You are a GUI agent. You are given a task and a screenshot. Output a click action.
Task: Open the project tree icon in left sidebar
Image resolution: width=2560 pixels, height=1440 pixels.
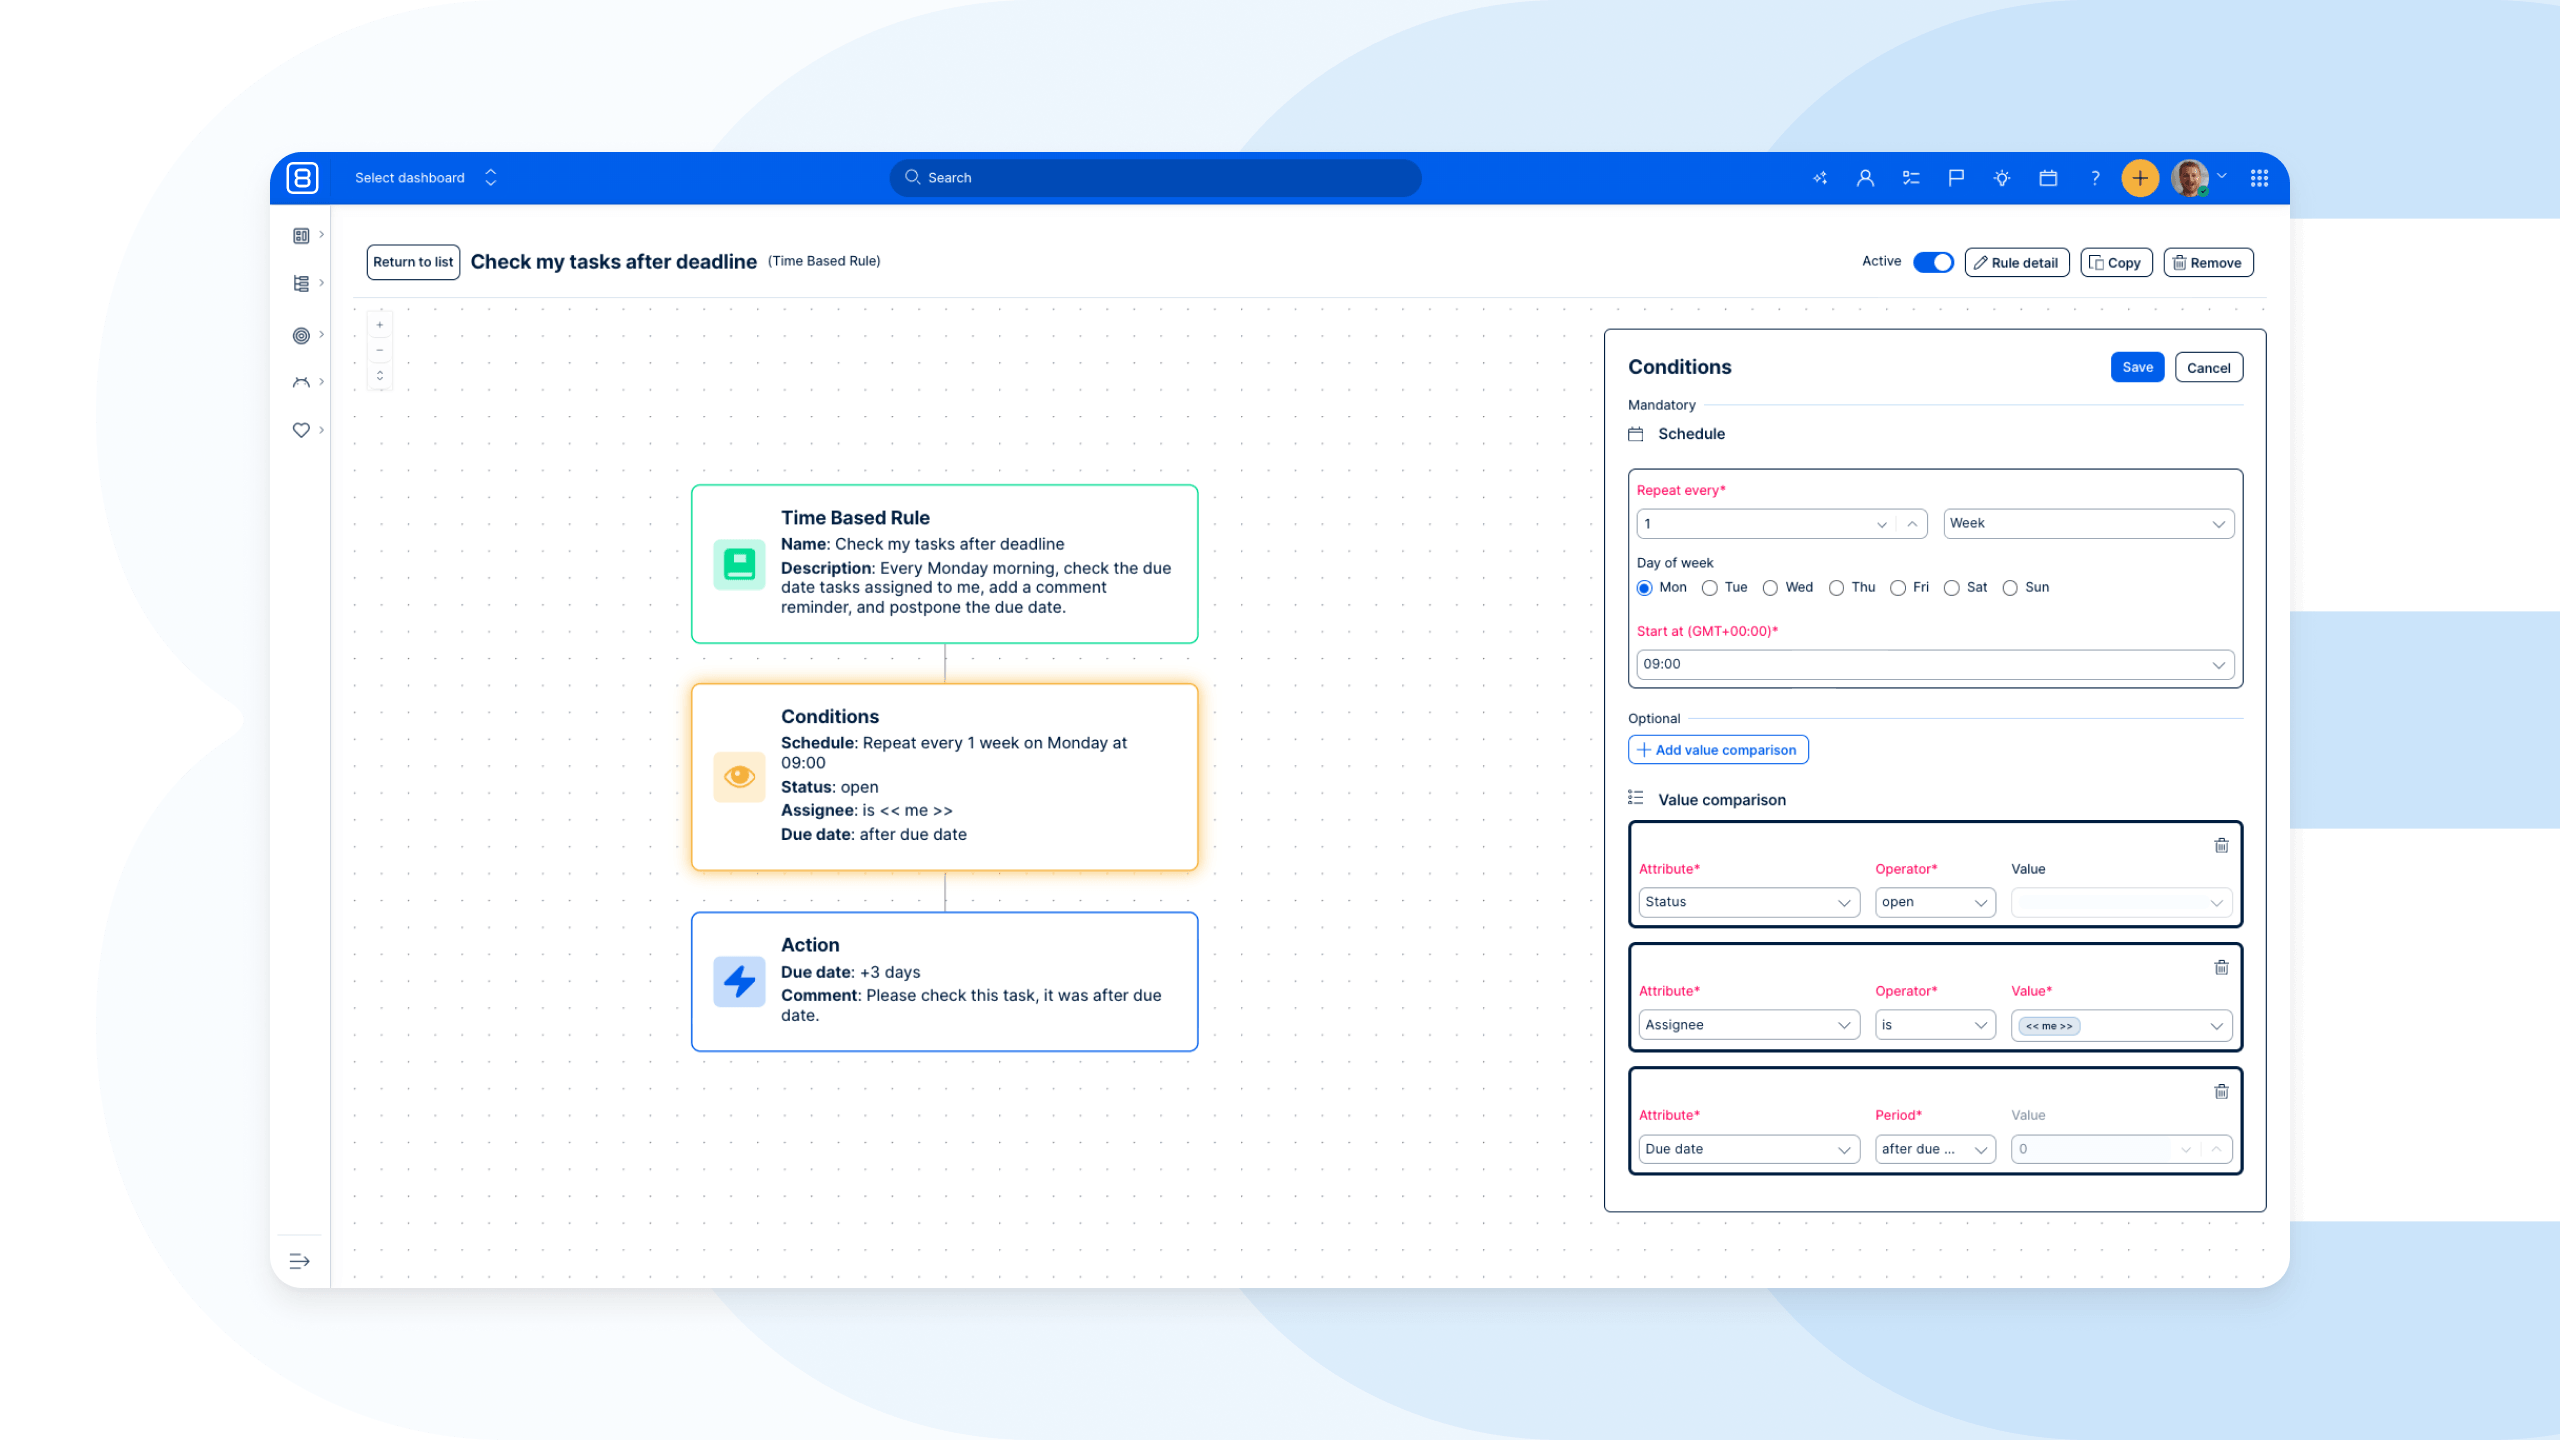tap(301, 284)
